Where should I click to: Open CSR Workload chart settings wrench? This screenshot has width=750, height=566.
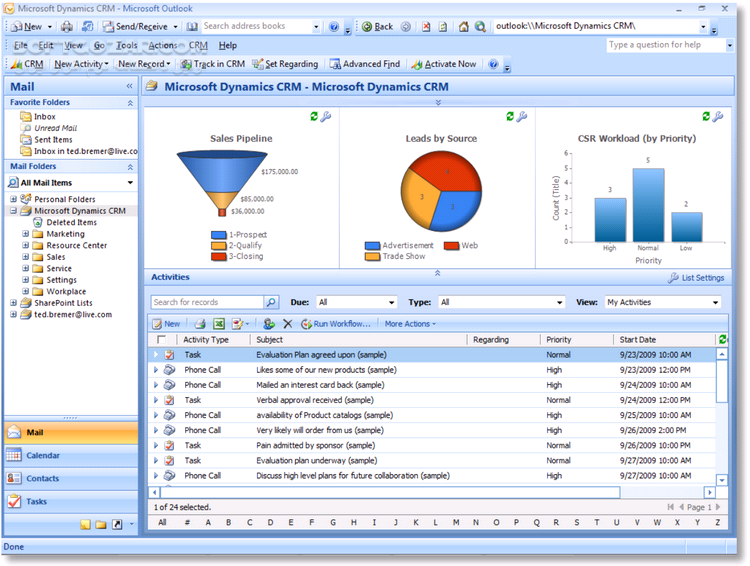pyautogui.click(x=718, y=116)
